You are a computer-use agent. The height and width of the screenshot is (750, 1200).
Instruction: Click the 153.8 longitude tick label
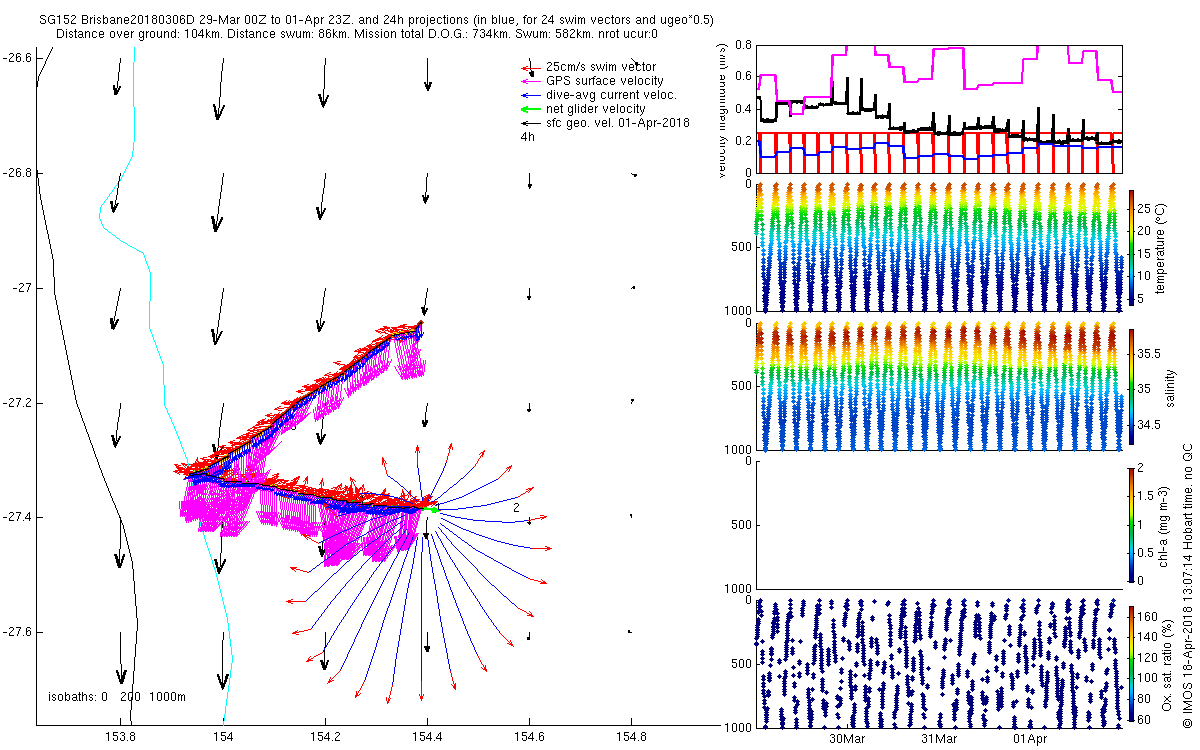[x=121, y=738]
